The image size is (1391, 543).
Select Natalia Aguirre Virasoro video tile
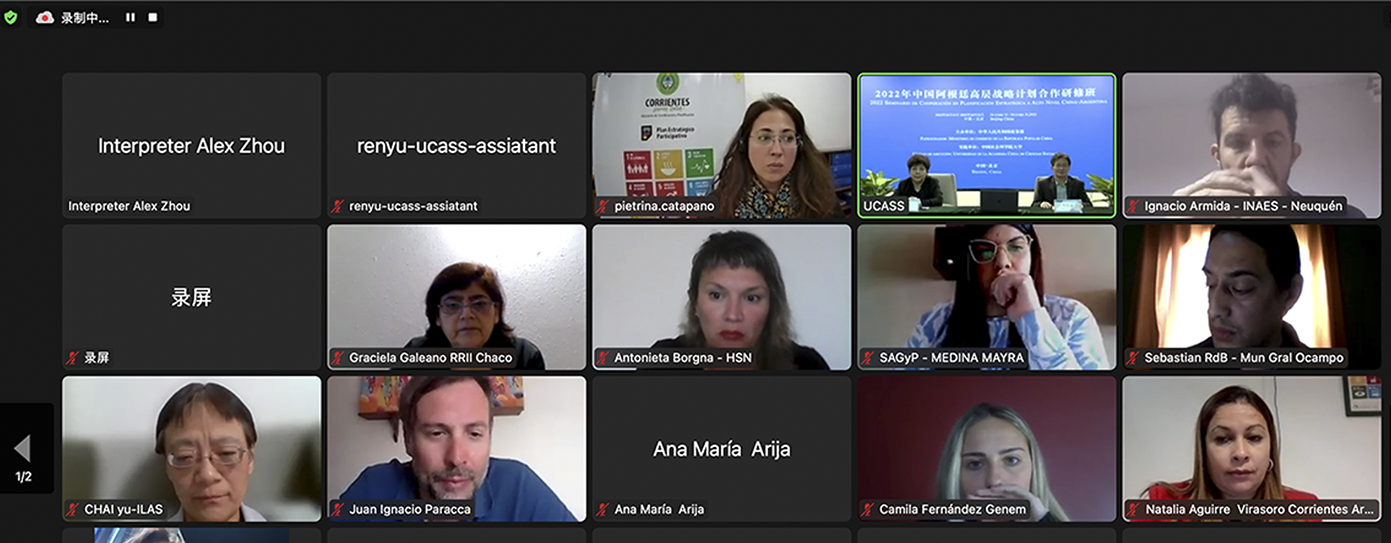coord(1252,448)
